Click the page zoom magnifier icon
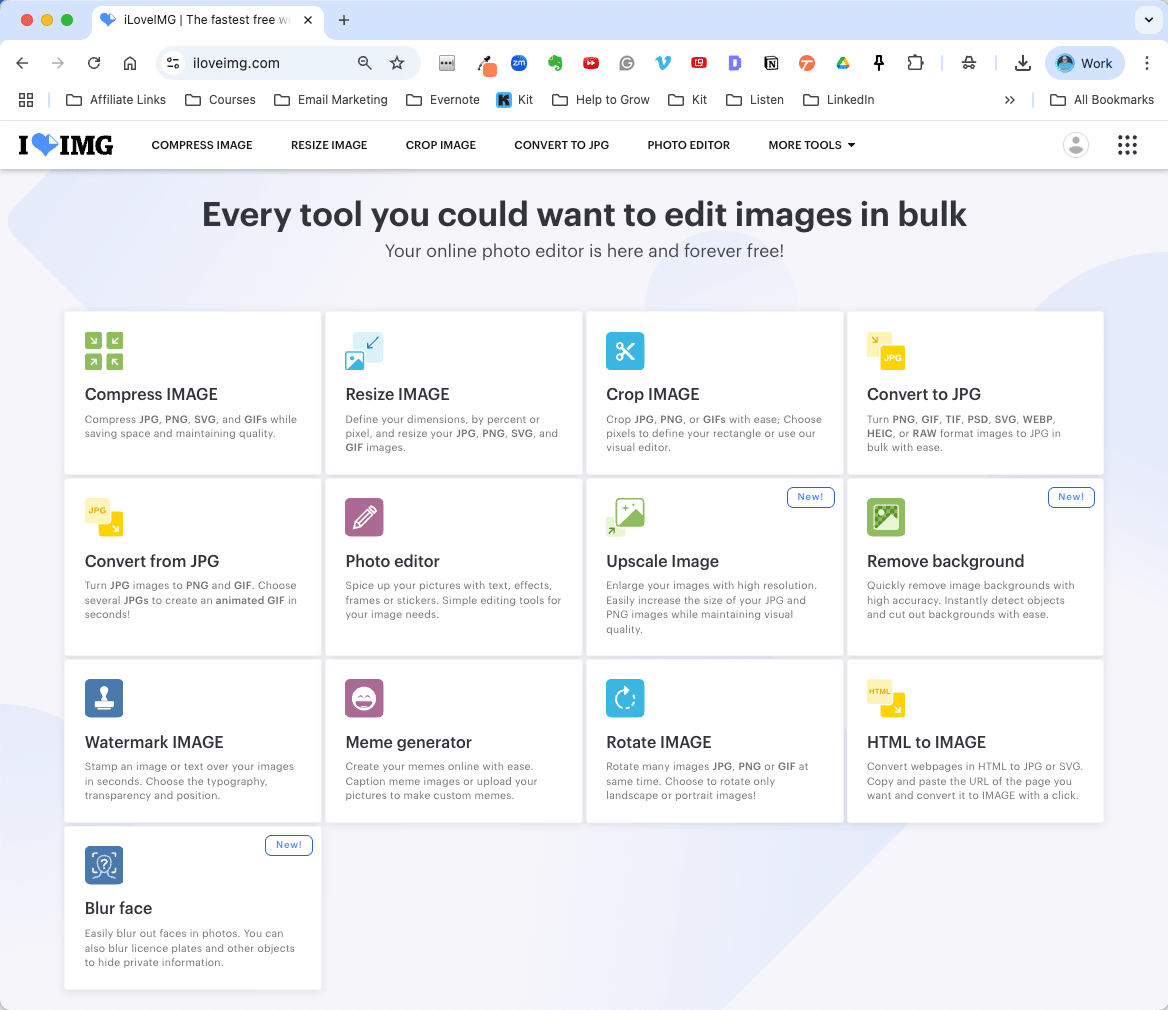 point(364,63)
